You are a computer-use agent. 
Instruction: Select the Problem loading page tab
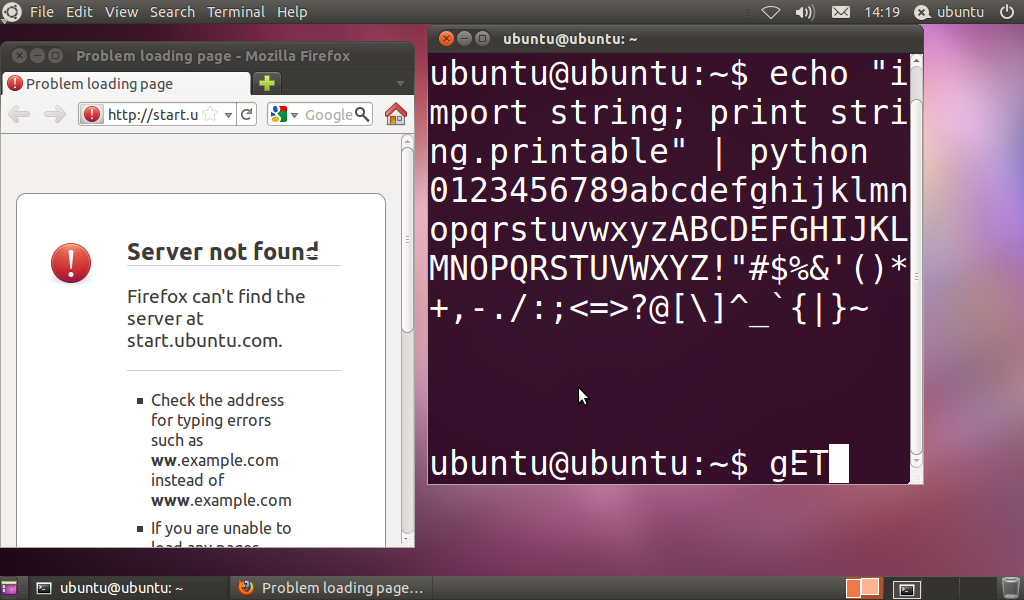tap(125, 84)
